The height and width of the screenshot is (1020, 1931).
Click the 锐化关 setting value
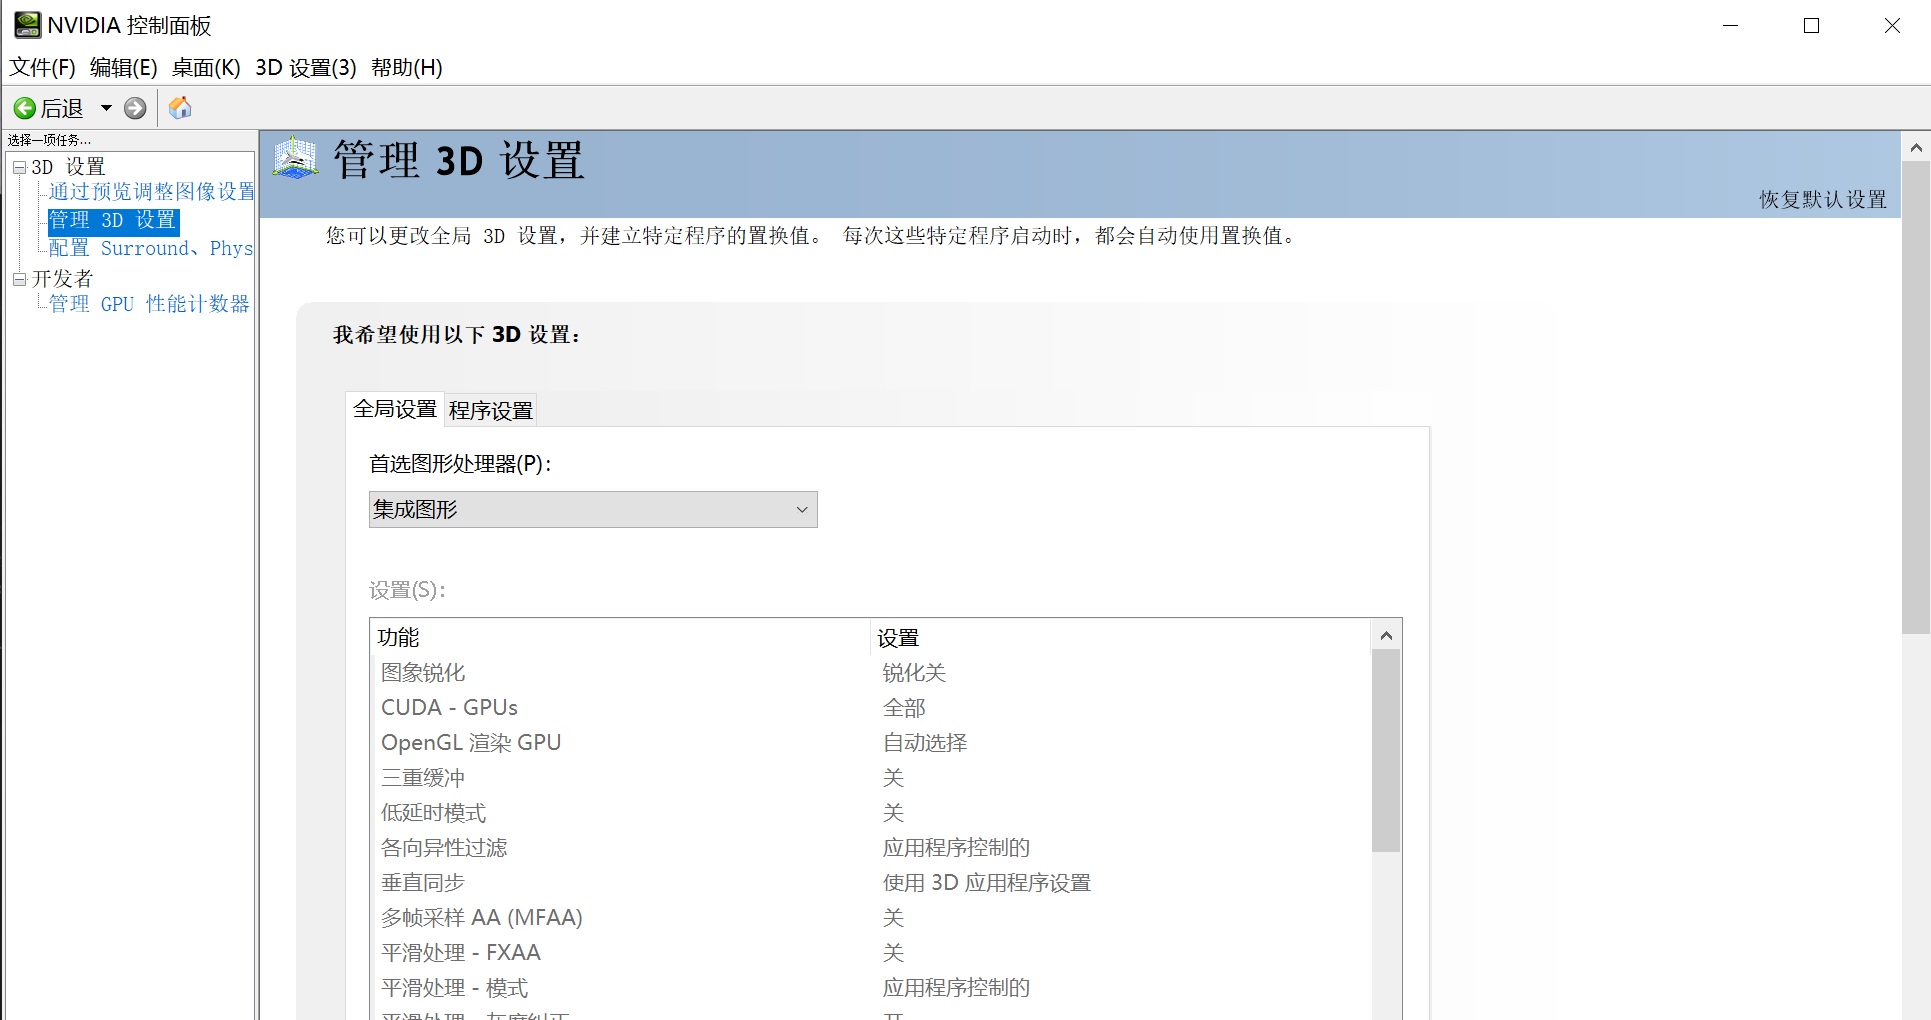coord(914,673)
